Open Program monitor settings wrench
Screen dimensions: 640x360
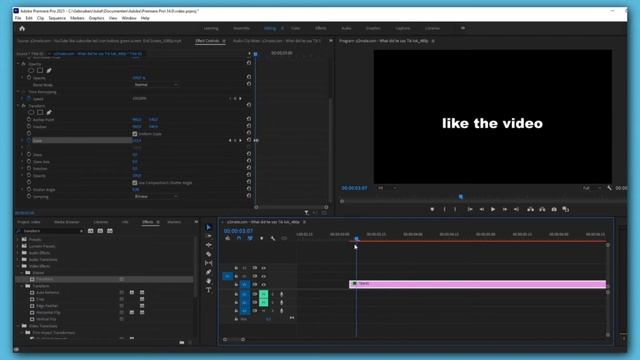tap(609, 188)
